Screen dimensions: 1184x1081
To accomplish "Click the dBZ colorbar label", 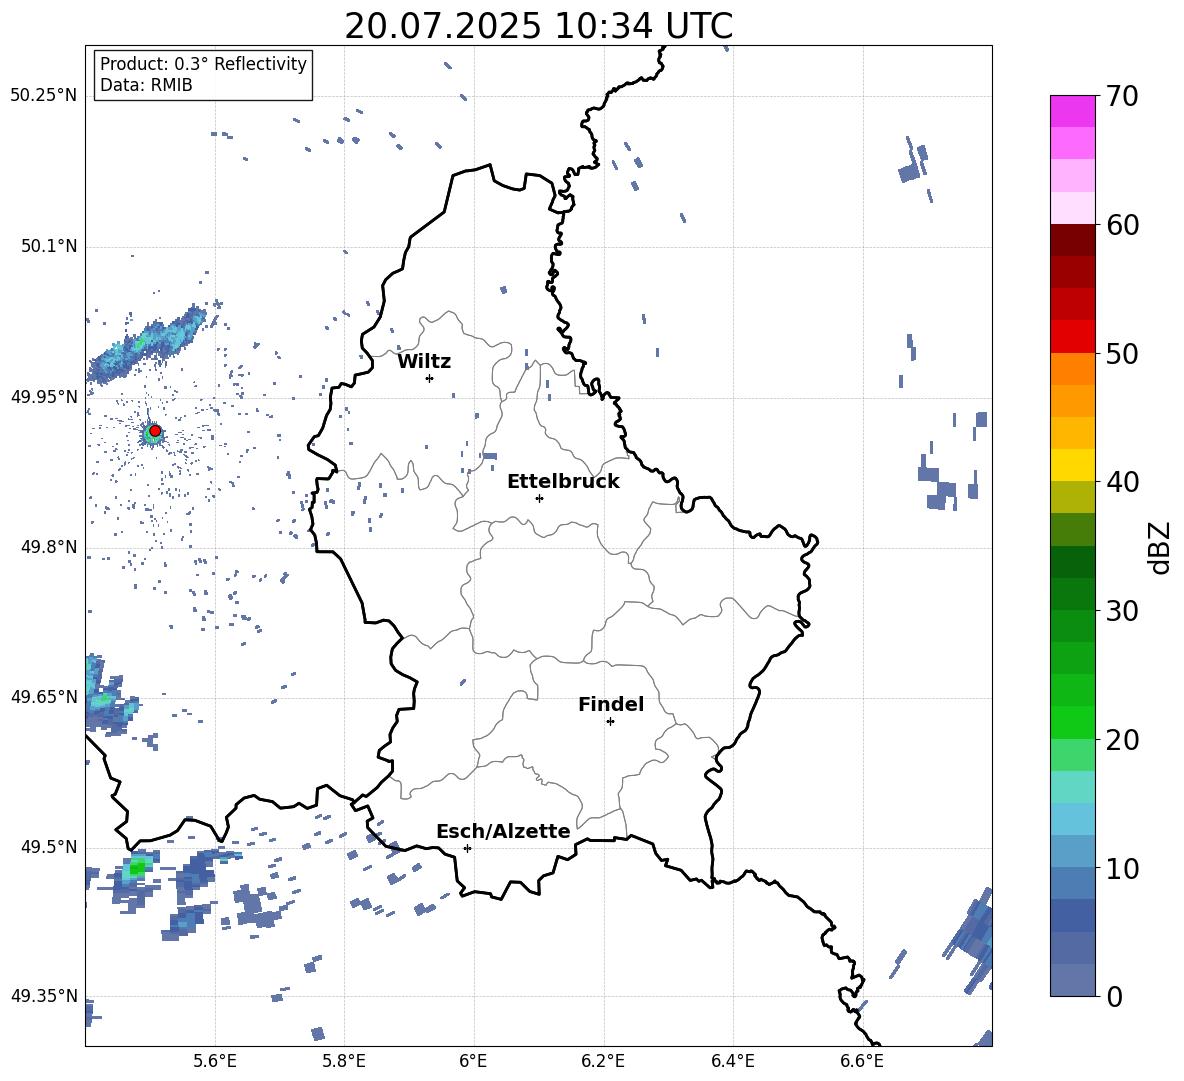I will (x=1159, y=547).
